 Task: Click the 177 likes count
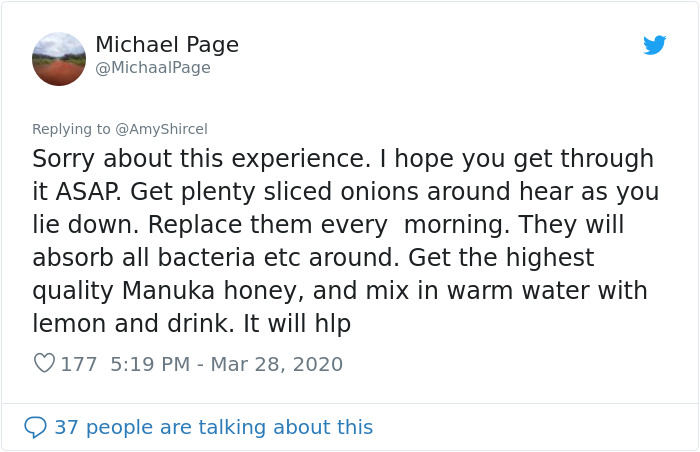(x=79, y=364)
